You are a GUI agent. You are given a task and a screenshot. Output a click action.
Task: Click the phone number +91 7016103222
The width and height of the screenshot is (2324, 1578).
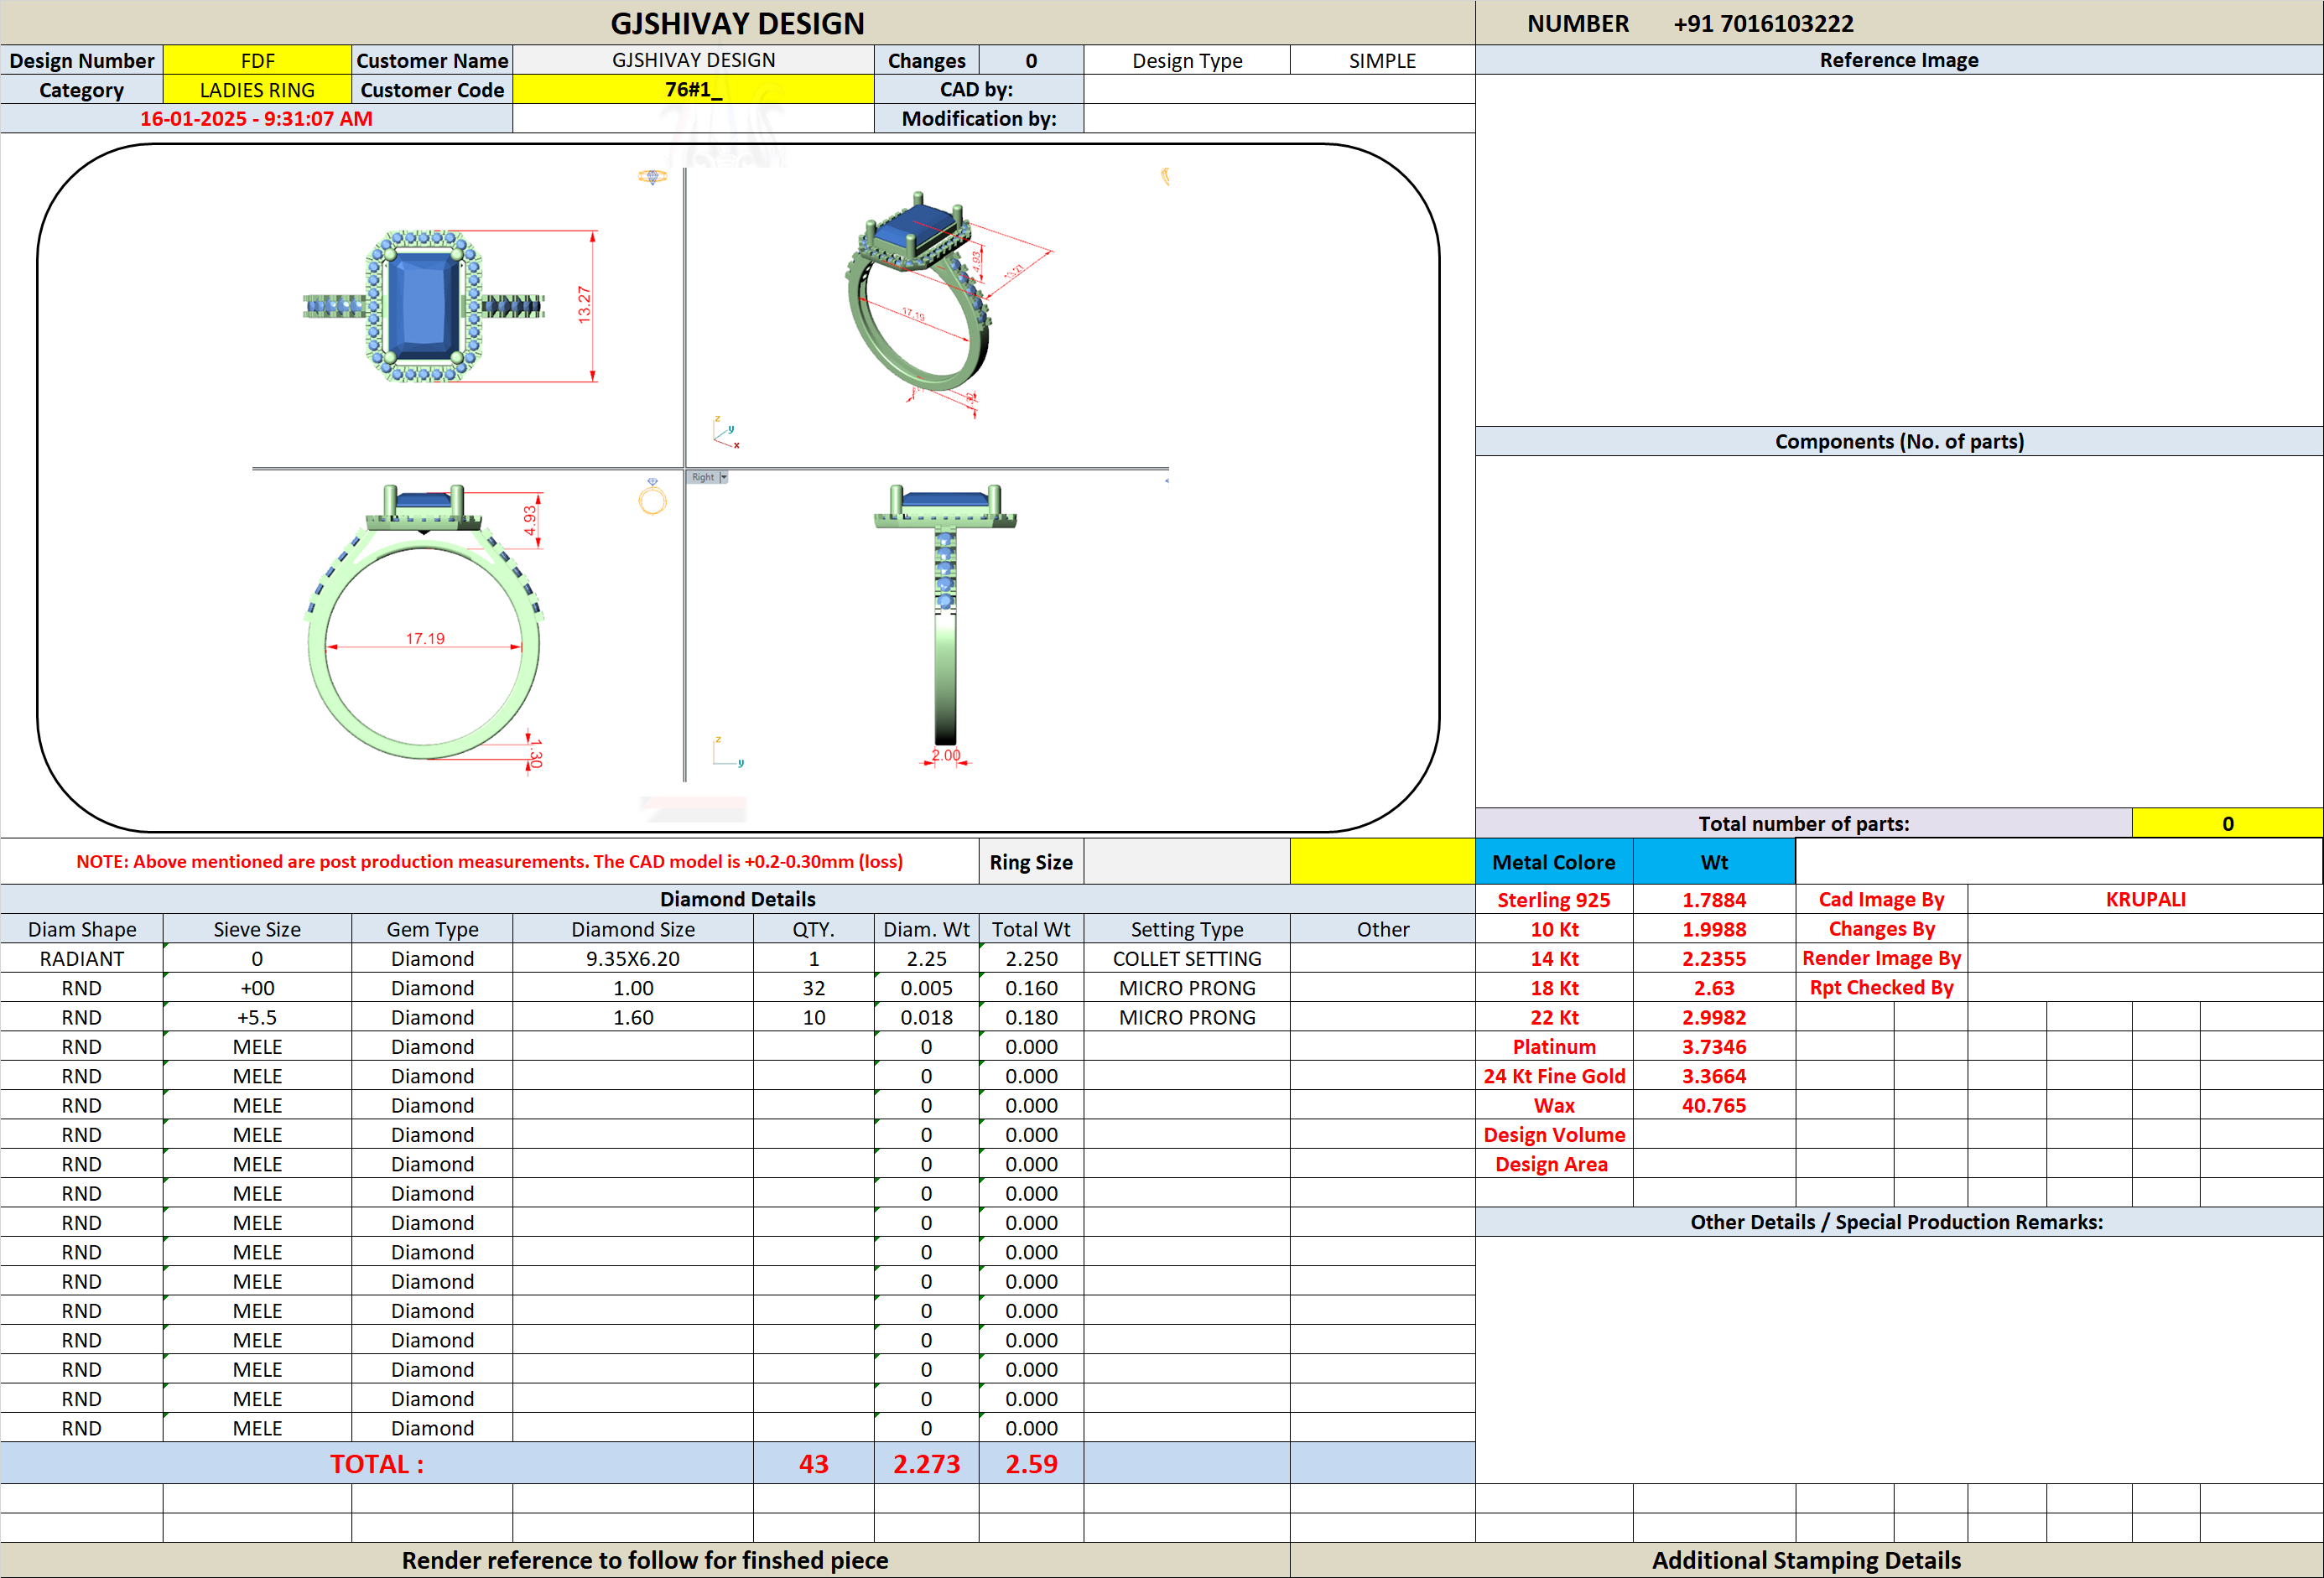tap(1763, 23)
